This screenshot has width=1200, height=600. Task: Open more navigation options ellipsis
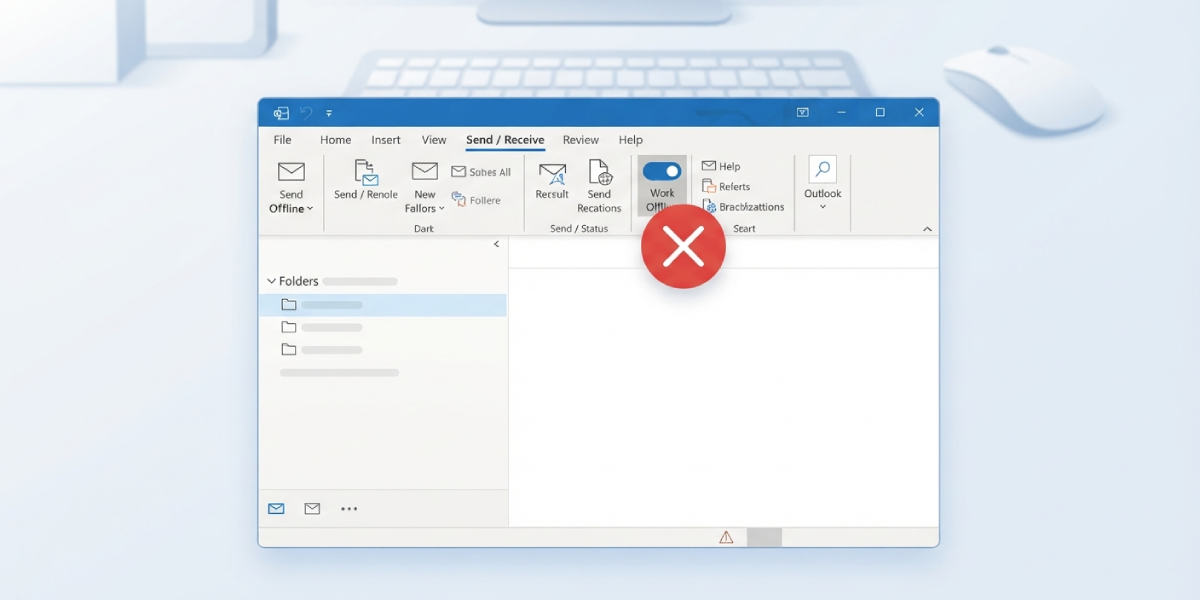[349, 509]
